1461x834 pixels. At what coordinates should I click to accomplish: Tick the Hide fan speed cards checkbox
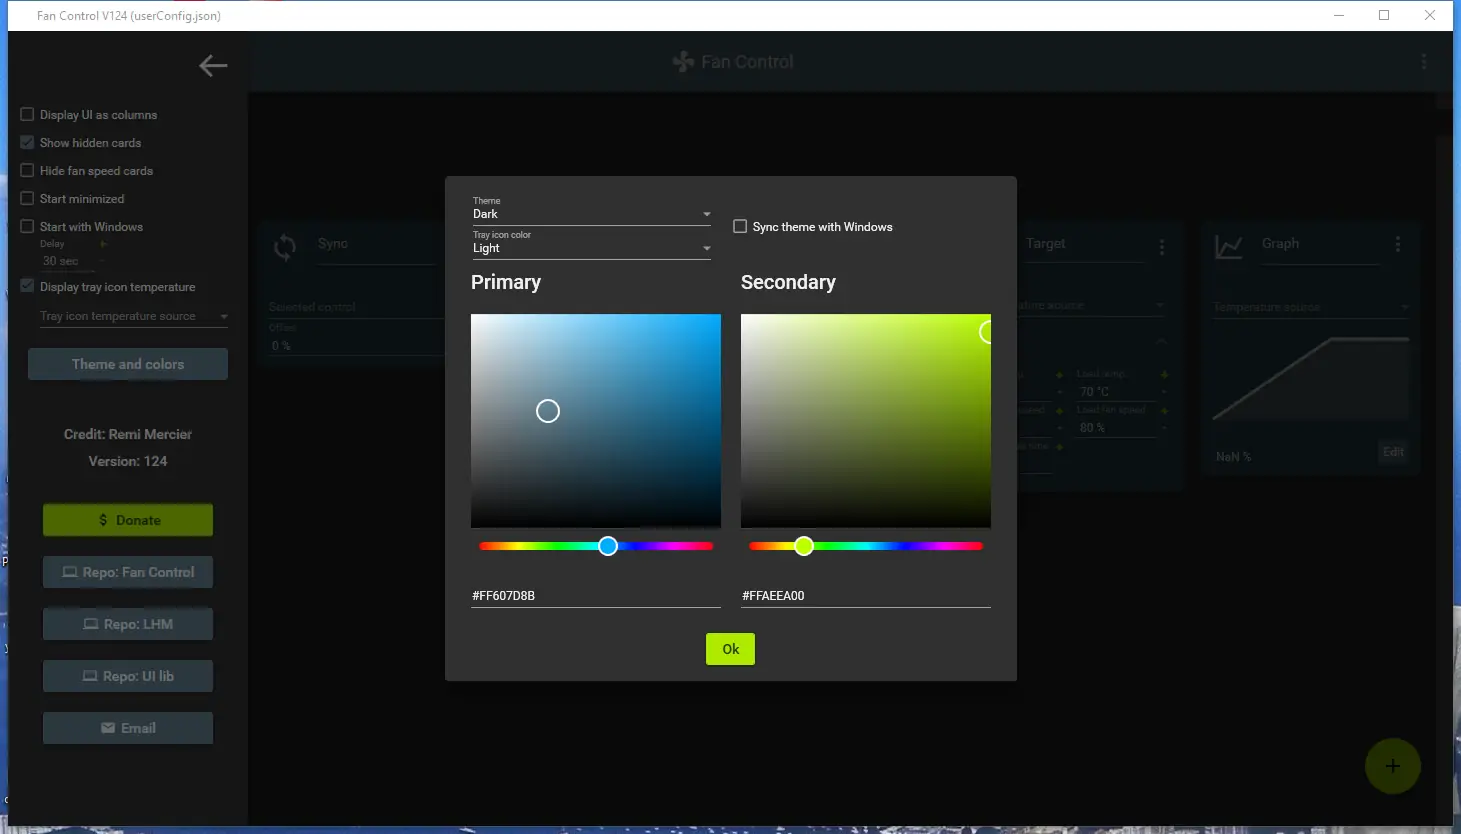coord(27,170)
